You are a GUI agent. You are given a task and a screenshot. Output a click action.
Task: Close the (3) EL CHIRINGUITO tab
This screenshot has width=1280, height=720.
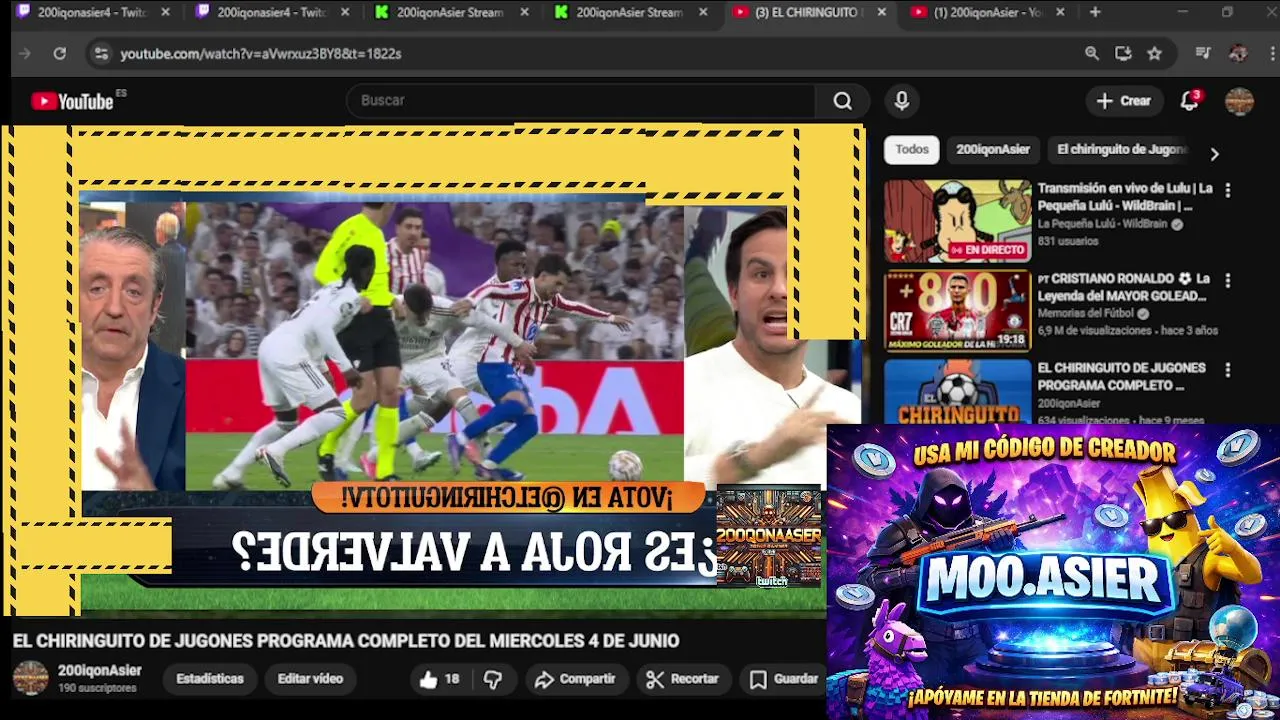click(881, 12)
